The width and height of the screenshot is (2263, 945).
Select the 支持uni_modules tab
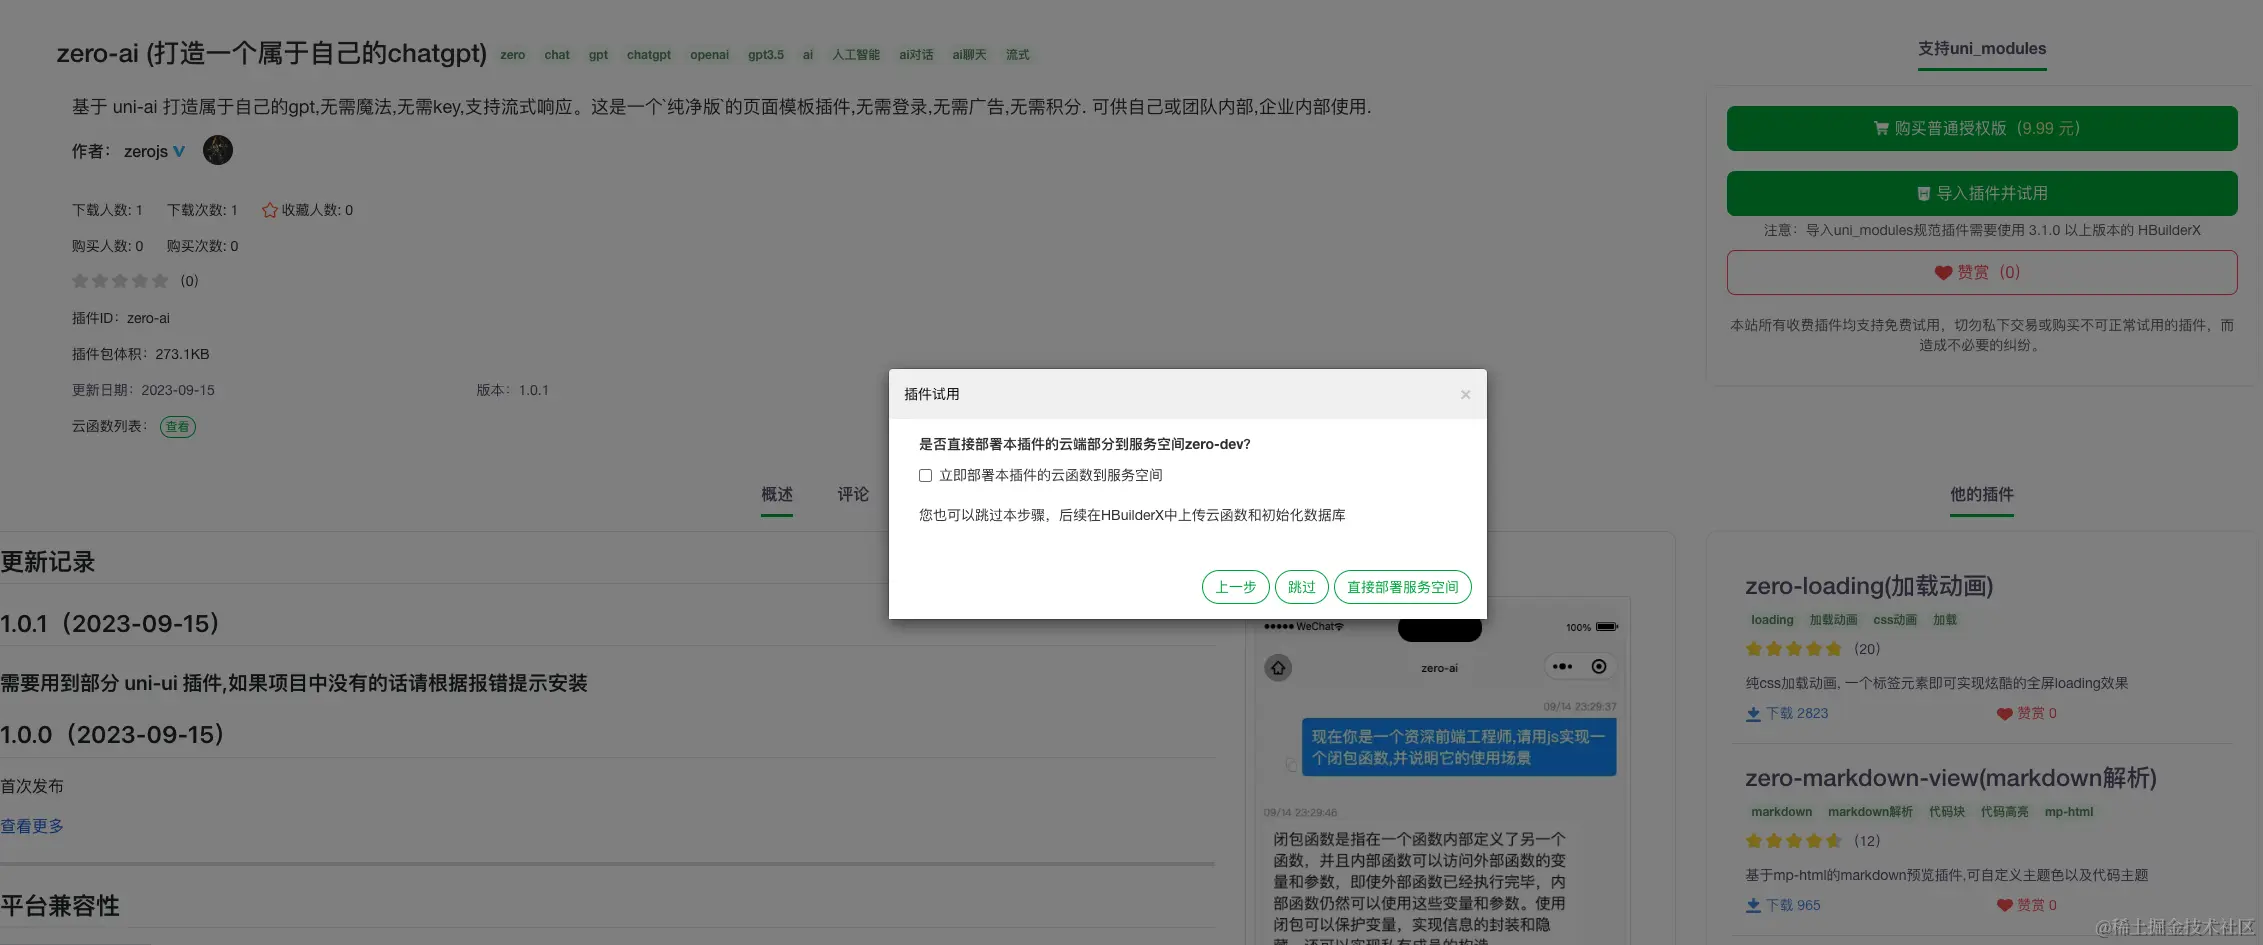1981,49
